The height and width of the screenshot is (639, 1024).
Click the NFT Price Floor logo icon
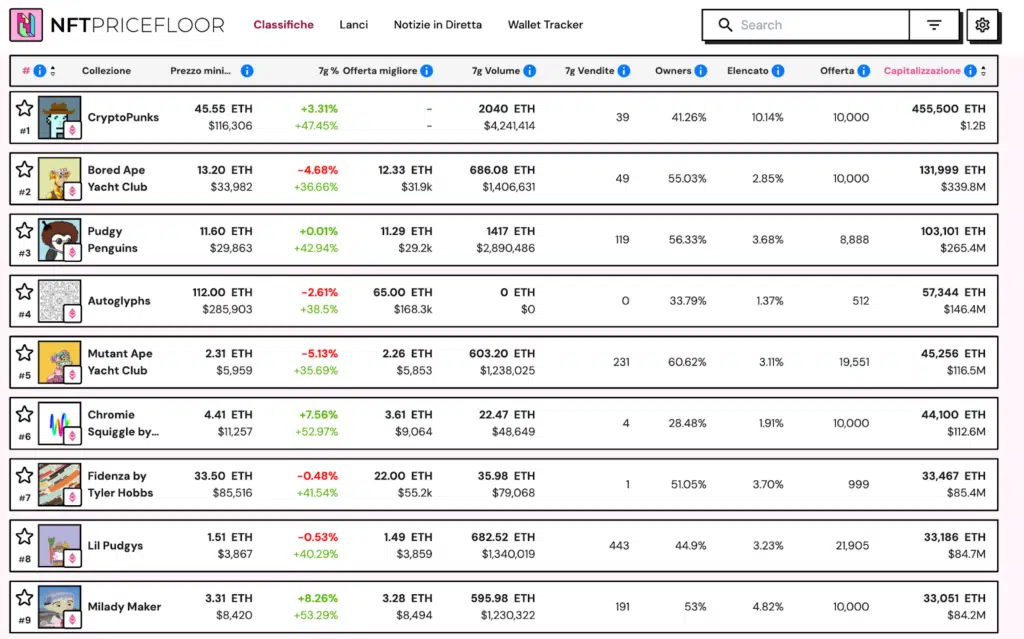coord(26,25)
